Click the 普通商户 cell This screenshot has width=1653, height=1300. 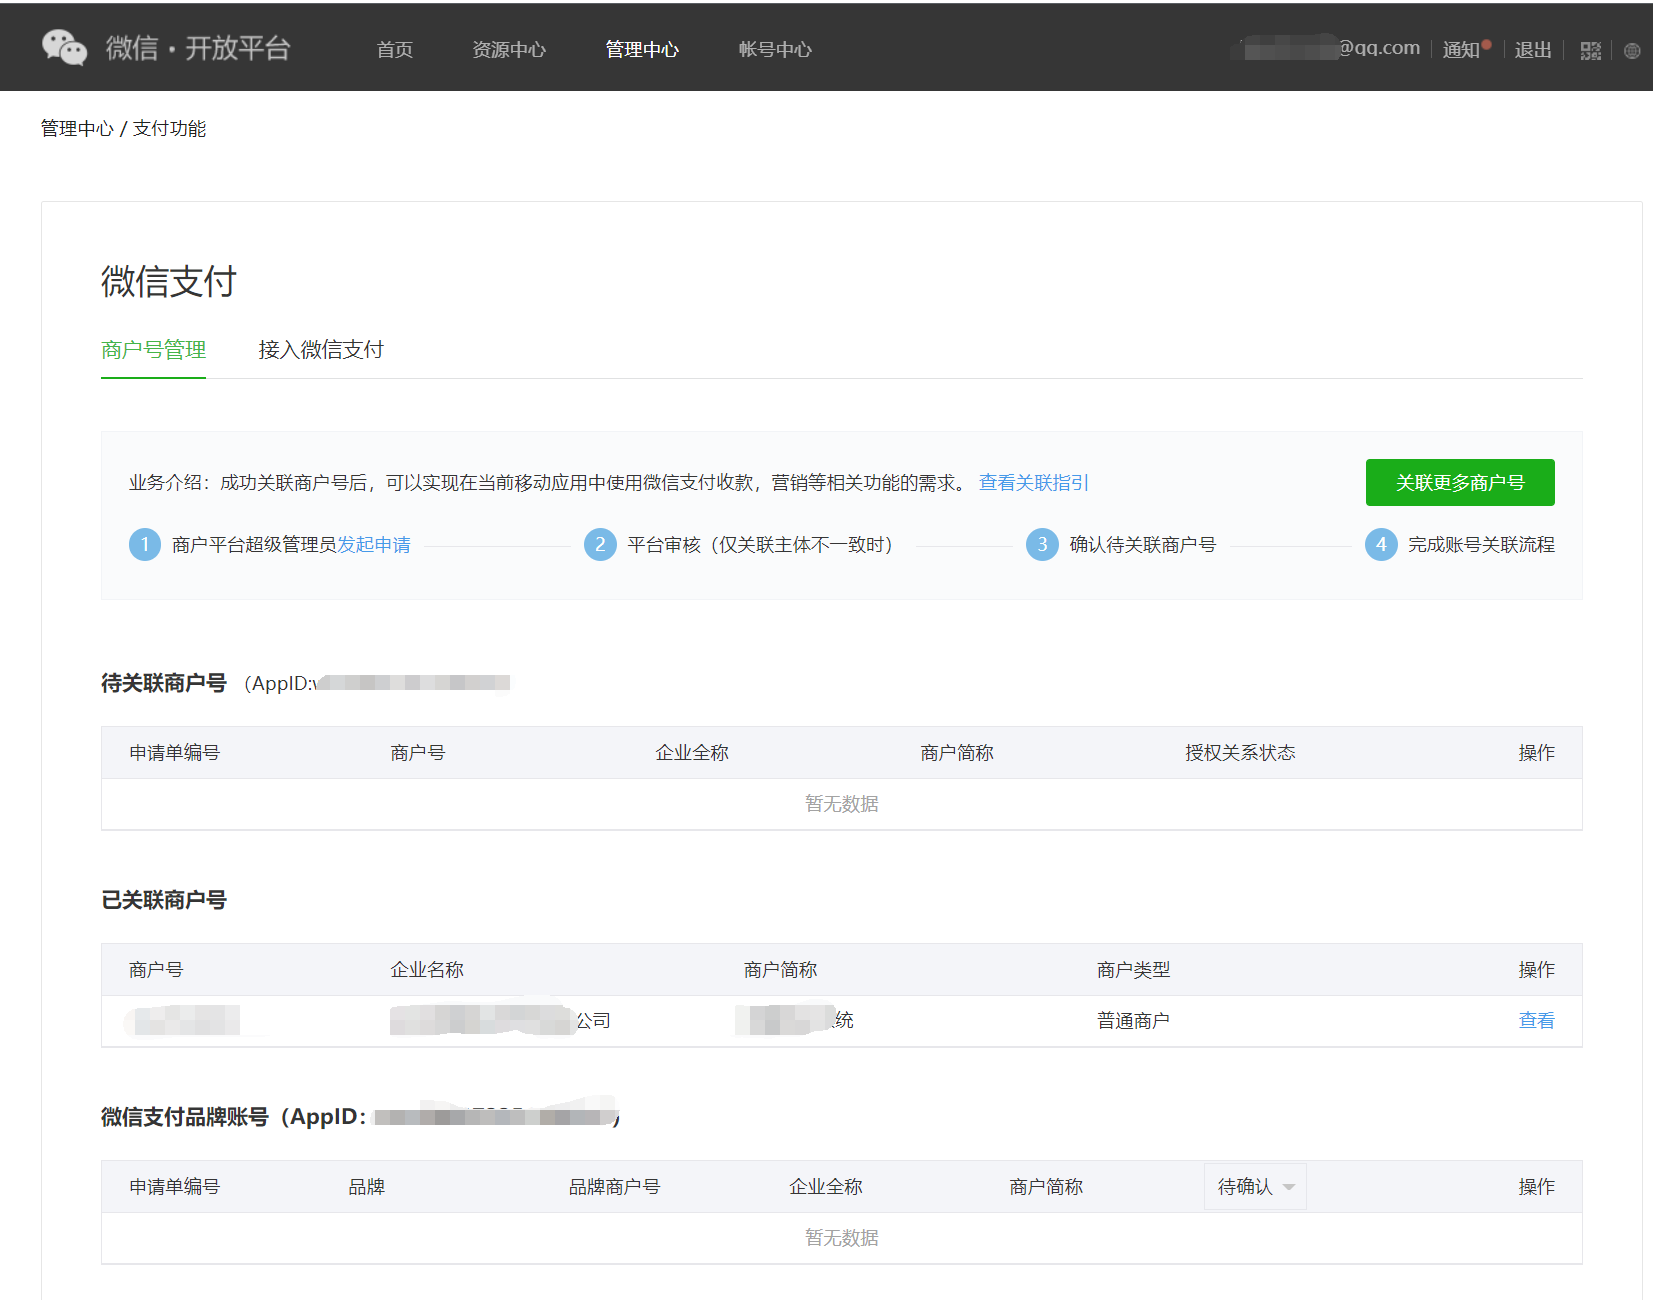pyautogui.click(x=1133, y=1020)
